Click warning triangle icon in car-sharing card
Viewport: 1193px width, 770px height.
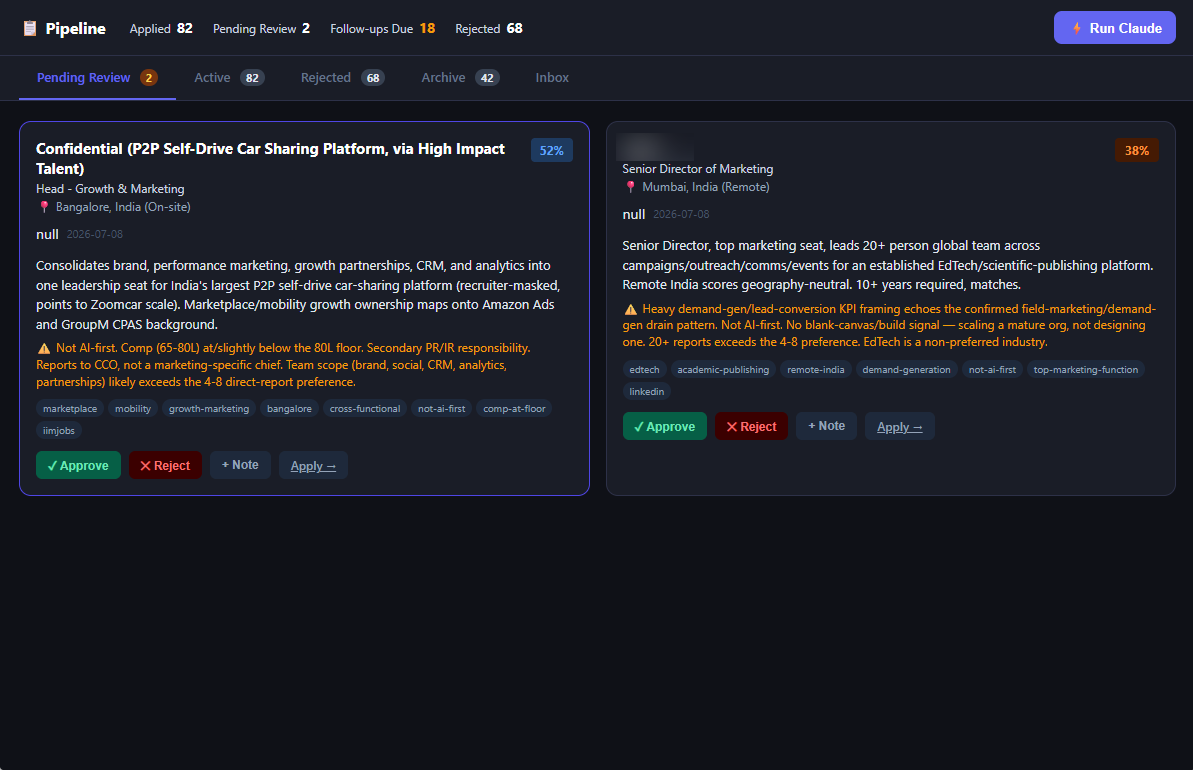tap(44, 348)
